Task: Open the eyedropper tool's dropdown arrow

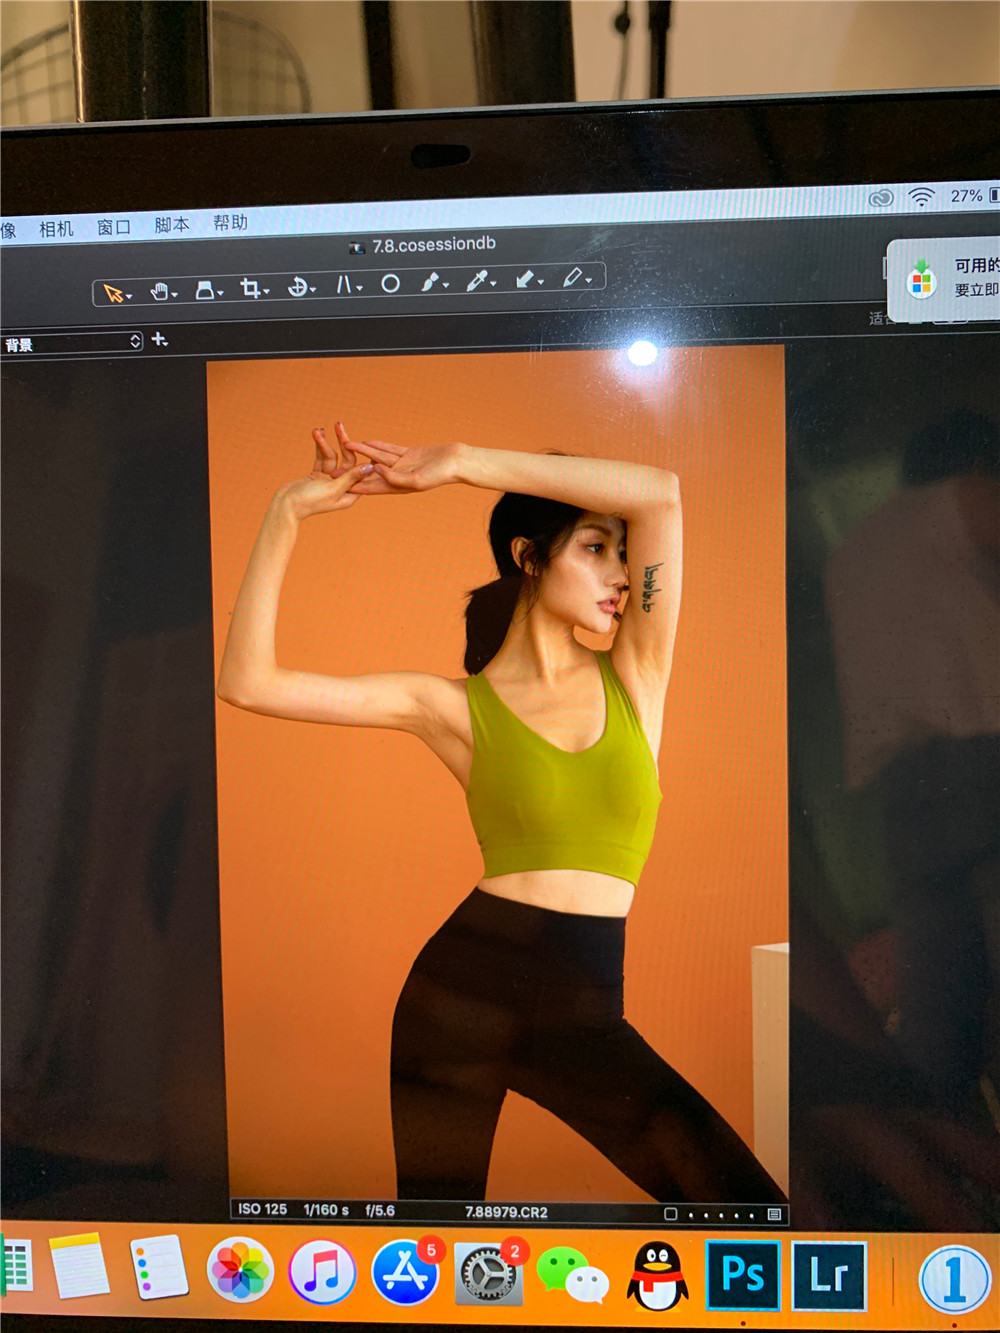Action: point(493,284)
